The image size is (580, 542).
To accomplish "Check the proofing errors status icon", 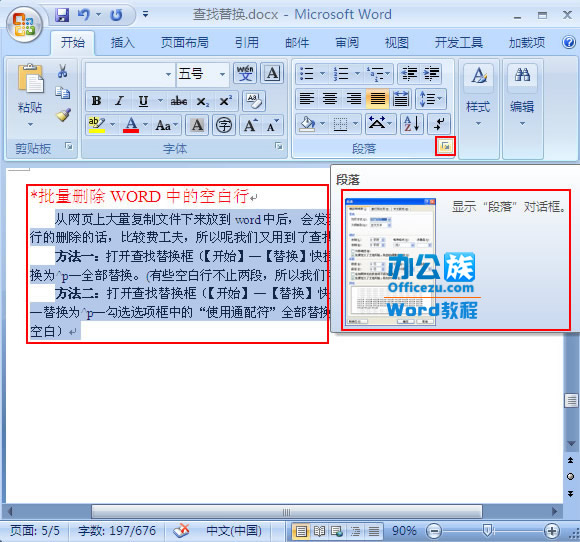I will pyautogui.click(x=181, y=531).
